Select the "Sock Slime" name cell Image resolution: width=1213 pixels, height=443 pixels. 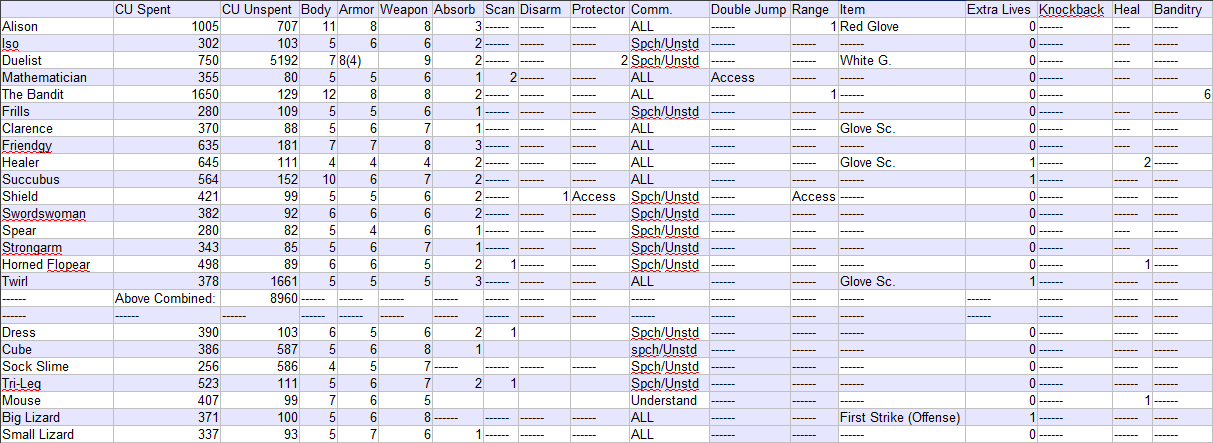tap(56, 366)
